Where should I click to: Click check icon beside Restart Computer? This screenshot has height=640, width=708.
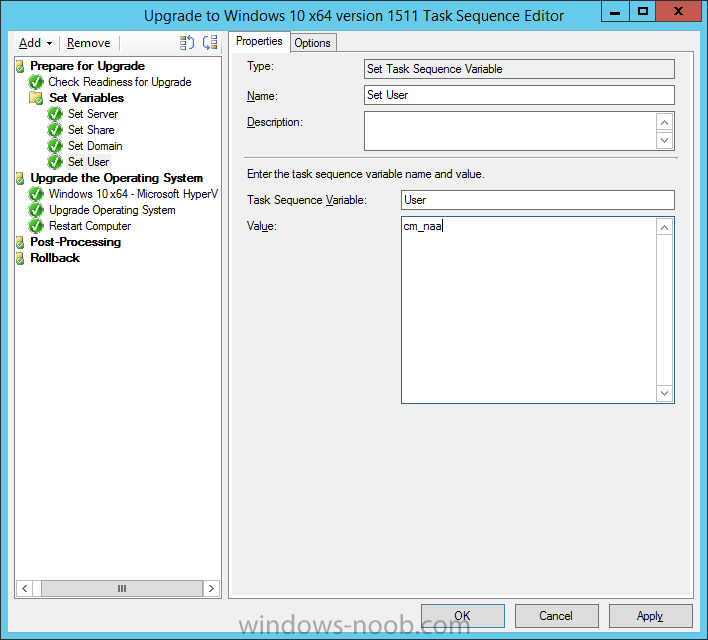pyautogui.click(x=36, y=226)
